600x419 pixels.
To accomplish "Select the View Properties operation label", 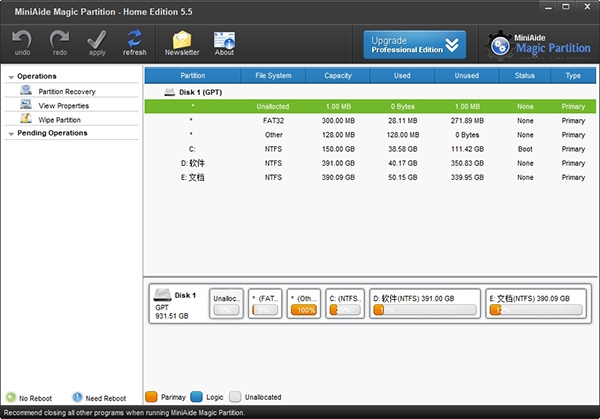I will [x=64, y=106].
